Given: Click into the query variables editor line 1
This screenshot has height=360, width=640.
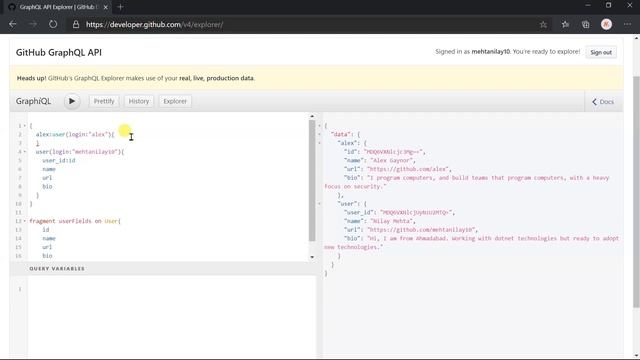Looking at the screenshot, I should pos(171,289).
